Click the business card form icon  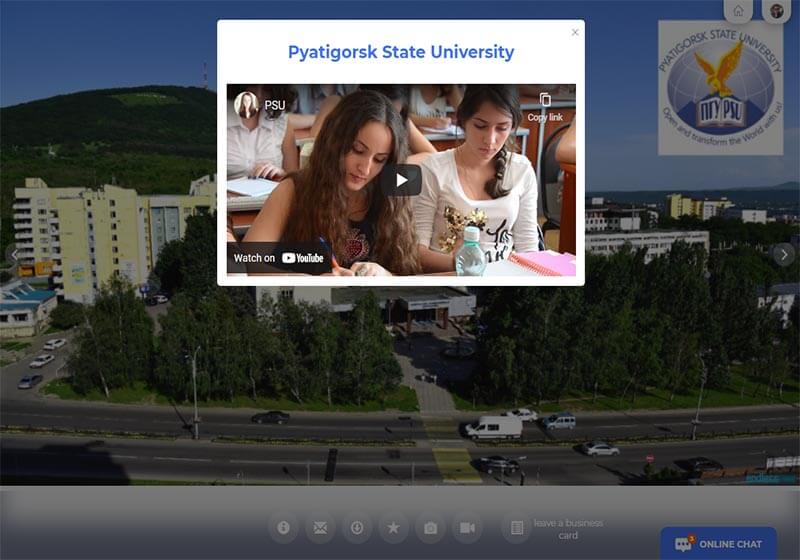point(516,527)
